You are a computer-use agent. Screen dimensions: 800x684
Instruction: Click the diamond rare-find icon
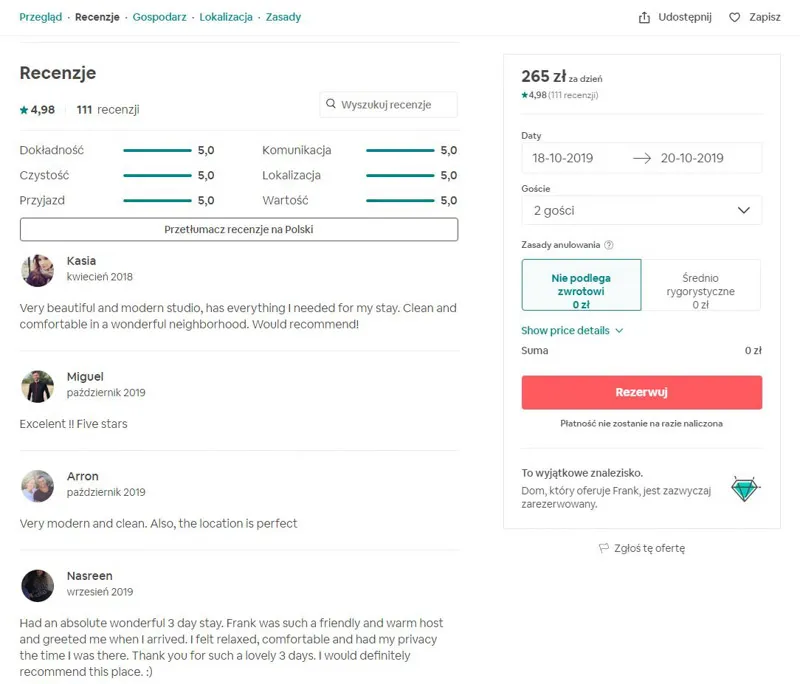[x=744, y=489]
